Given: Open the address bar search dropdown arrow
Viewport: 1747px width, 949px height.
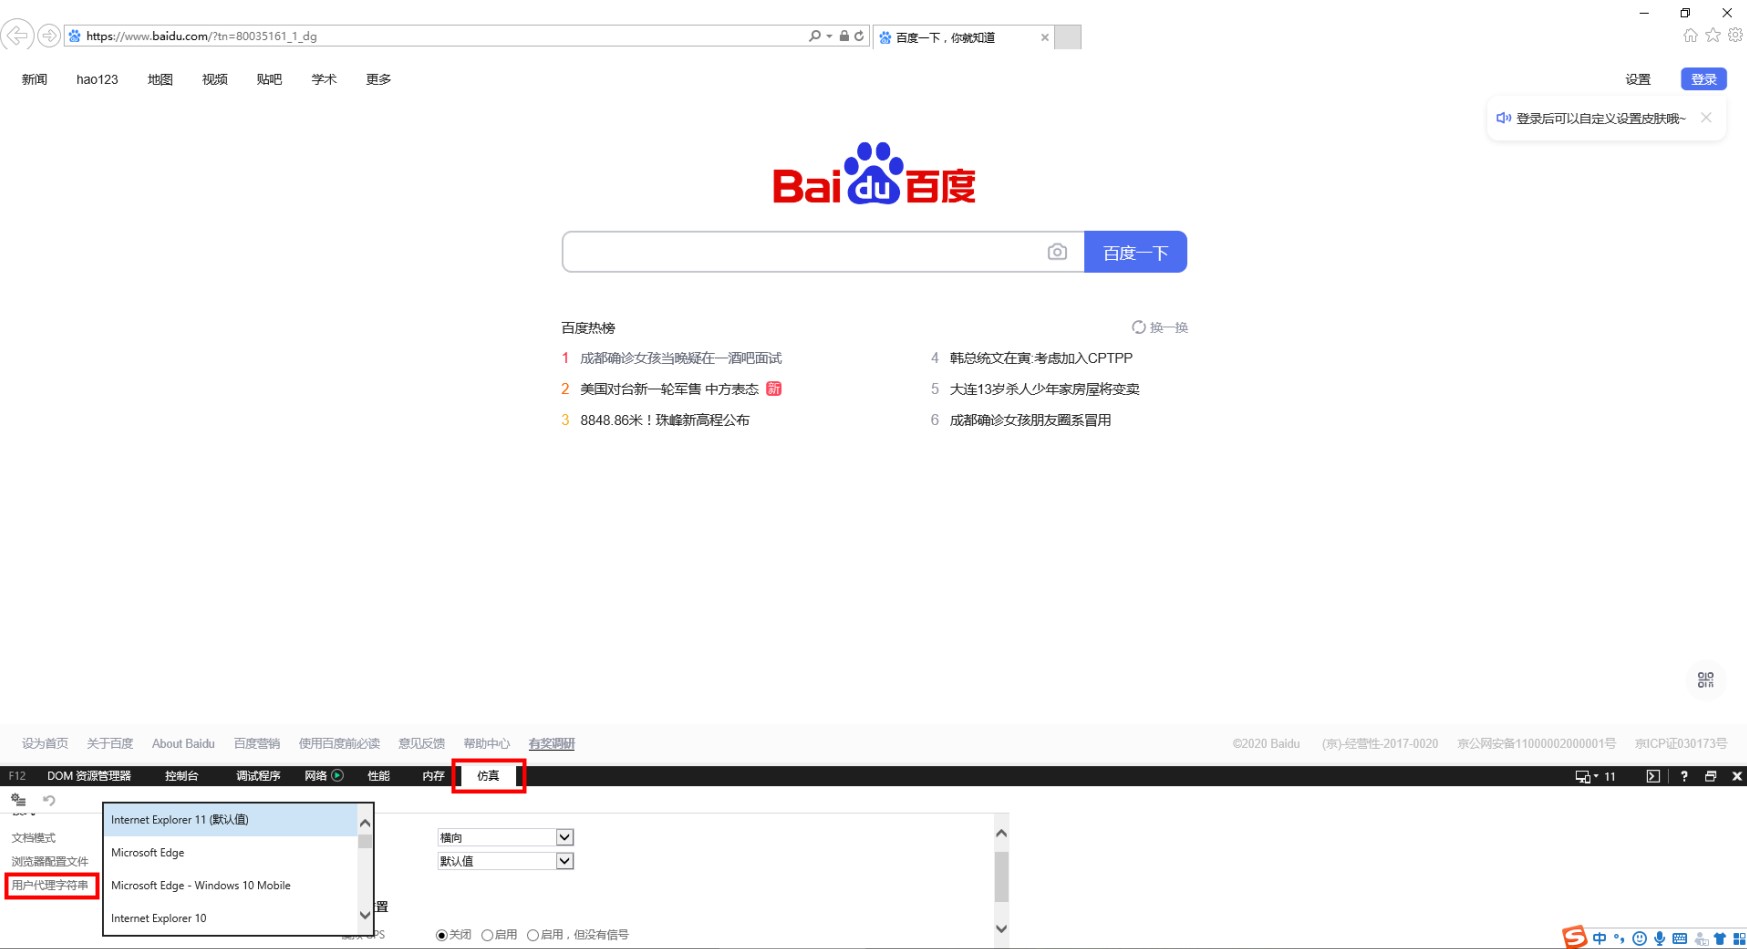Looking at the screenshot, I should pos(829,36).
